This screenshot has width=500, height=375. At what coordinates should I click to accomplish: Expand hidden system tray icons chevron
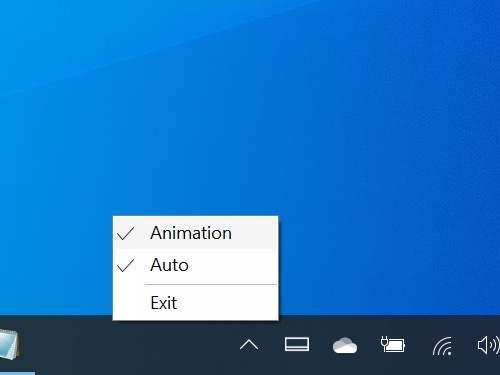(249, 345)
